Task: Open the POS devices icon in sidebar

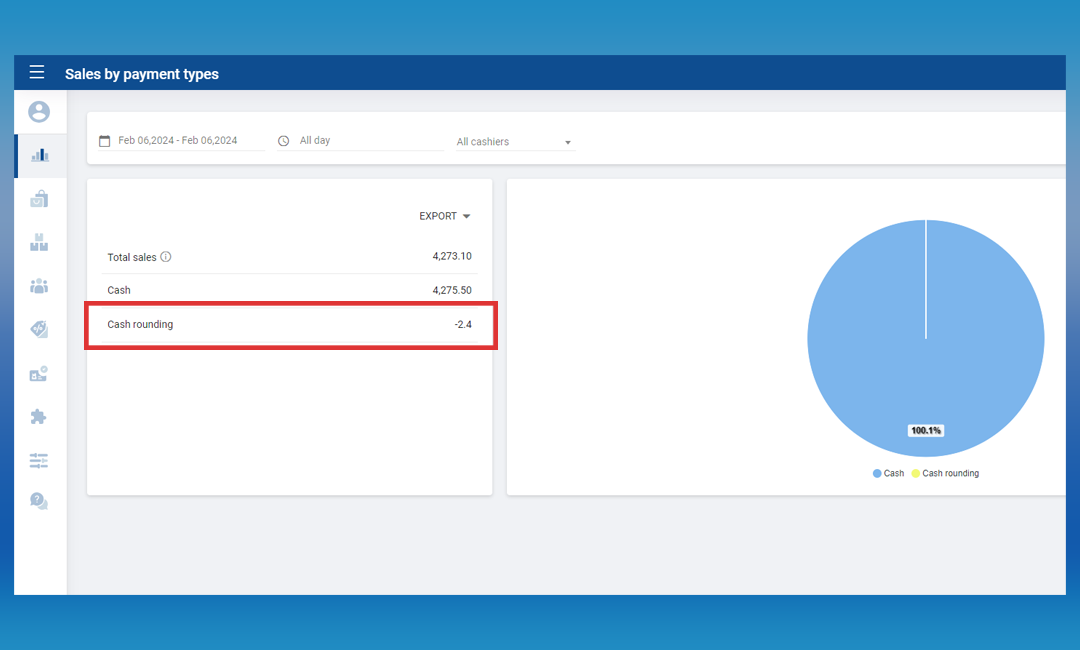Action: point(39,374)
